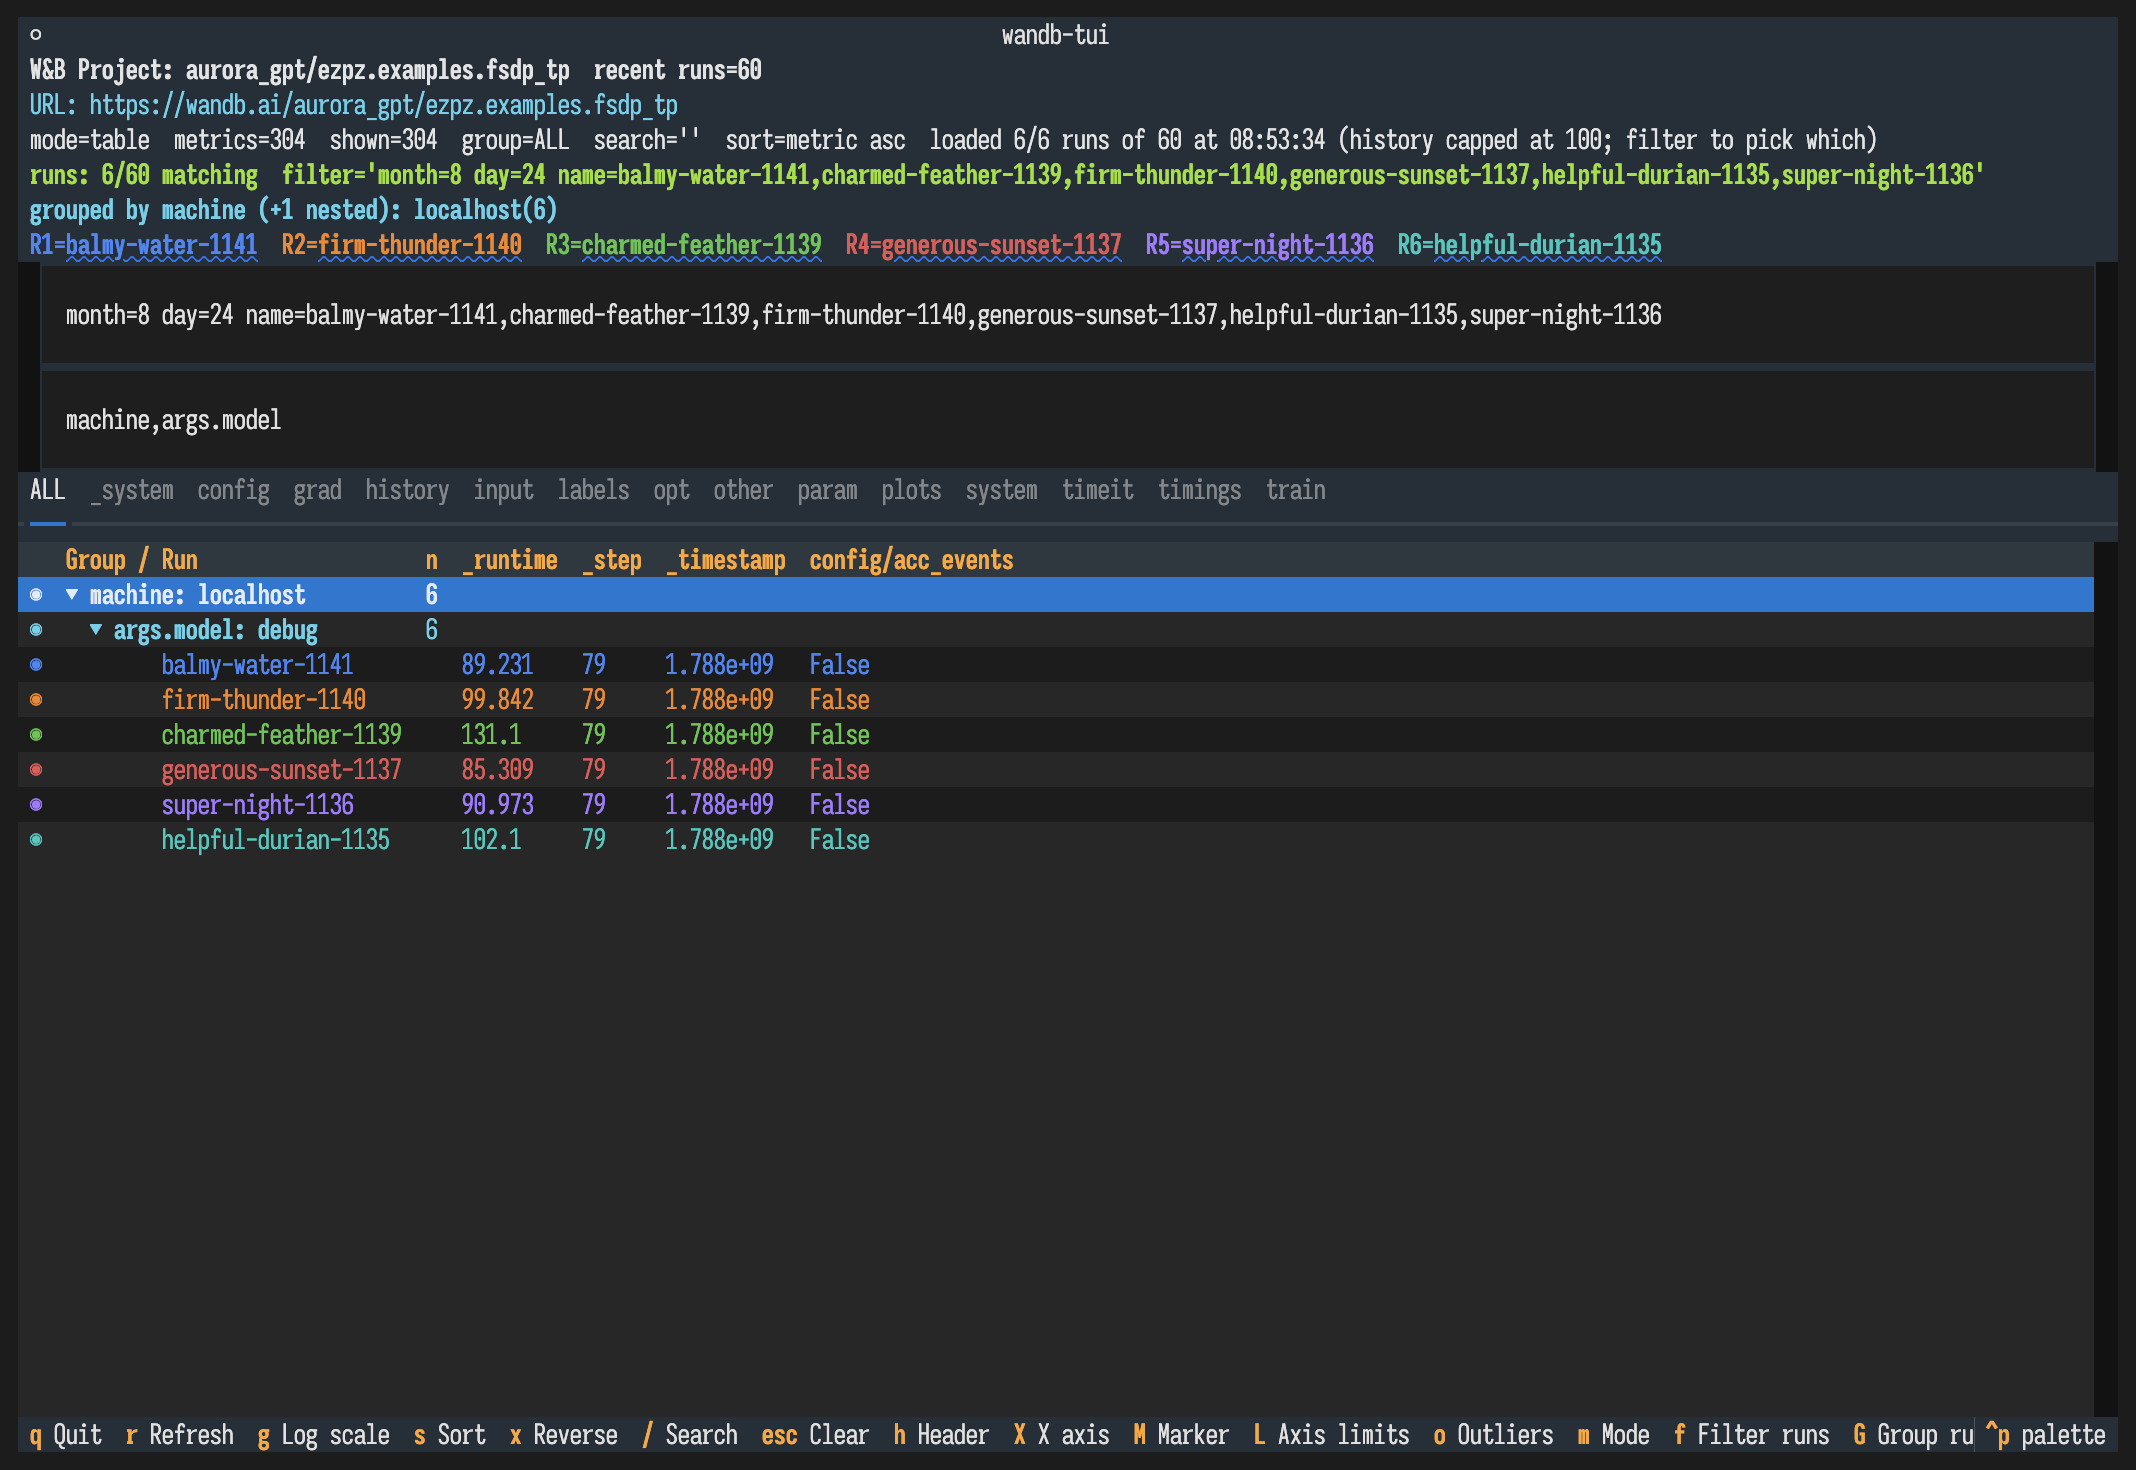
Task: Click the / Search footer button
Action: coord(689,1435)
